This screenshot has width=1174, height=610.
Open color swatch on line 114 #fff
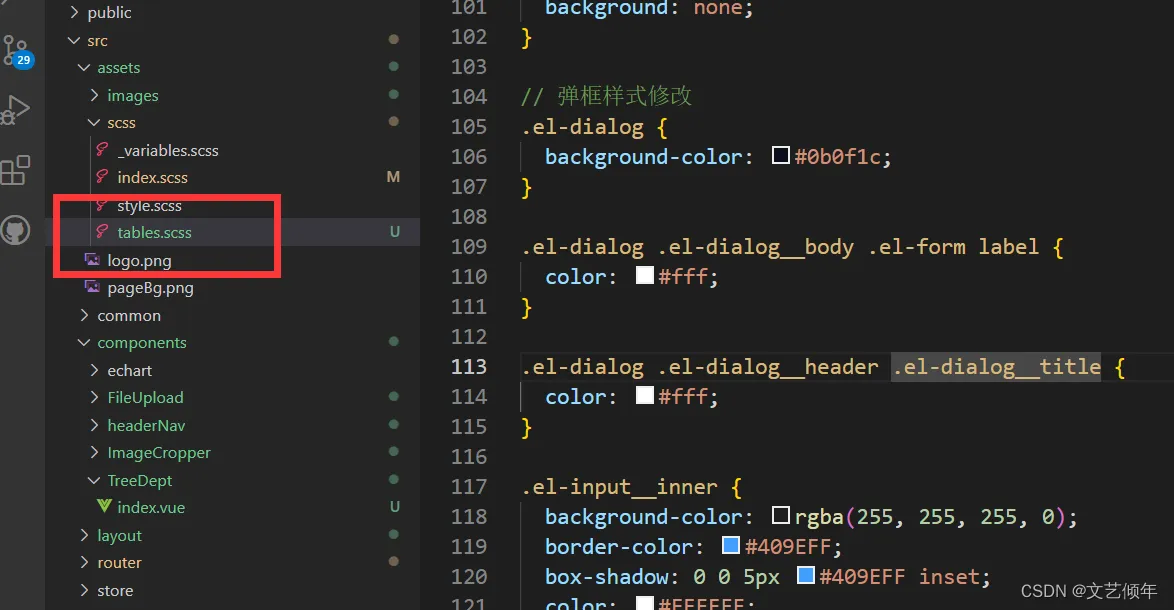tap(645, 394)
